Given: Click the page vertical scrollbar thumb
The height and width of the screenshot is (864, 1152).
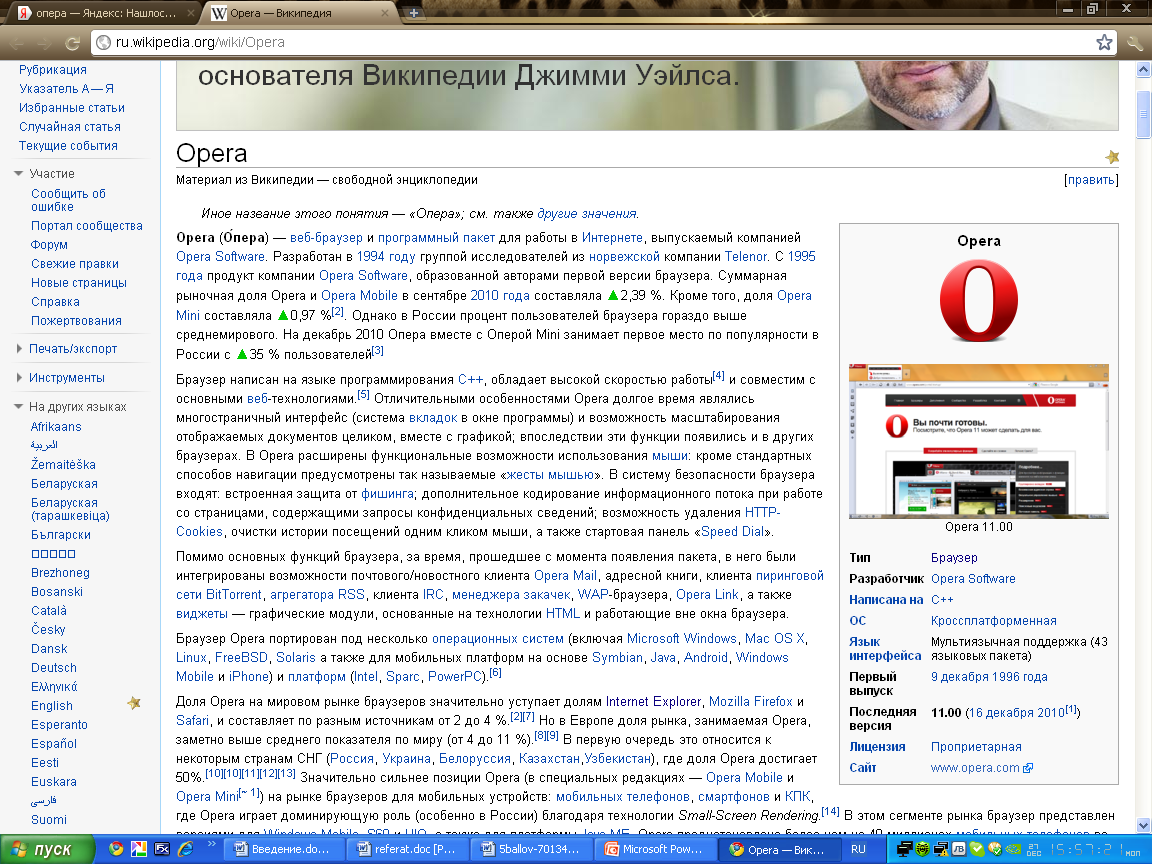Looking at the screenshot, I should 1143,106.
